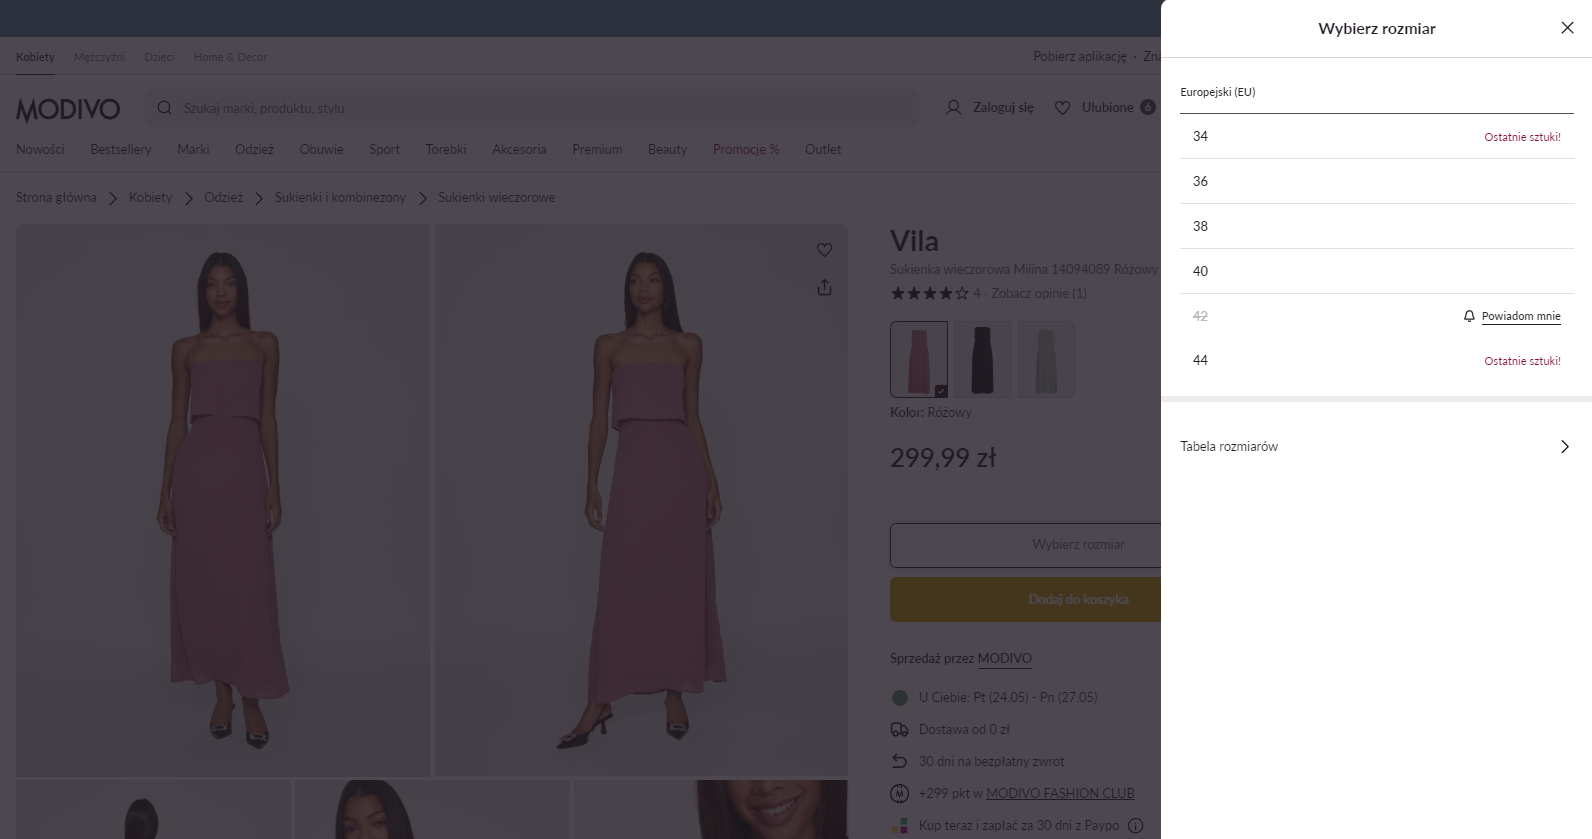
Task: Open Obuwie category menu
Action: click(x=321, y=149)
